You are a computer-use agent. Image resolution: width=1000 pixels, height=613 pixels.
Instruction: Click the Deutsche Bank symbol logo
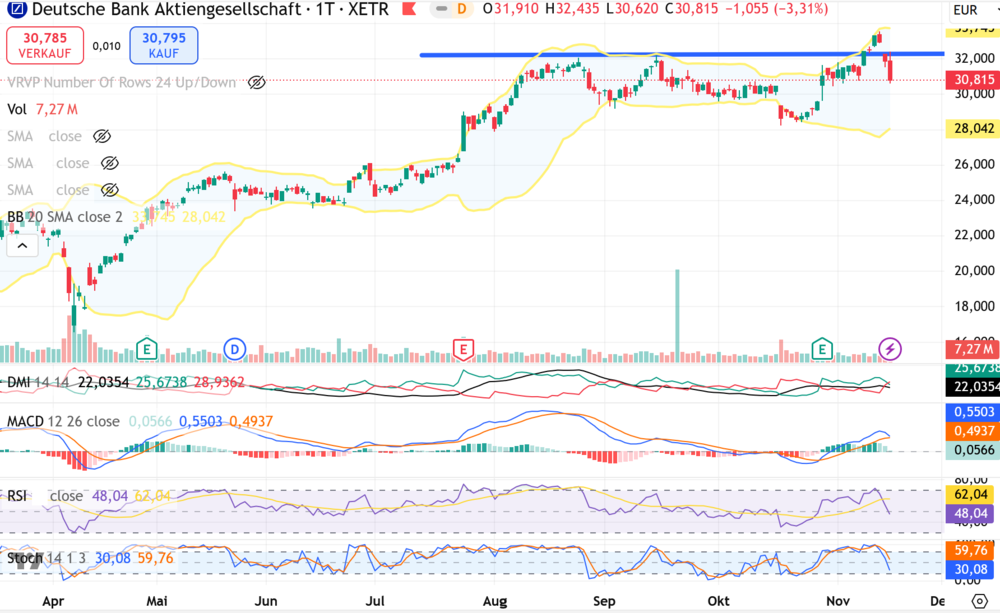click(14, 10)
